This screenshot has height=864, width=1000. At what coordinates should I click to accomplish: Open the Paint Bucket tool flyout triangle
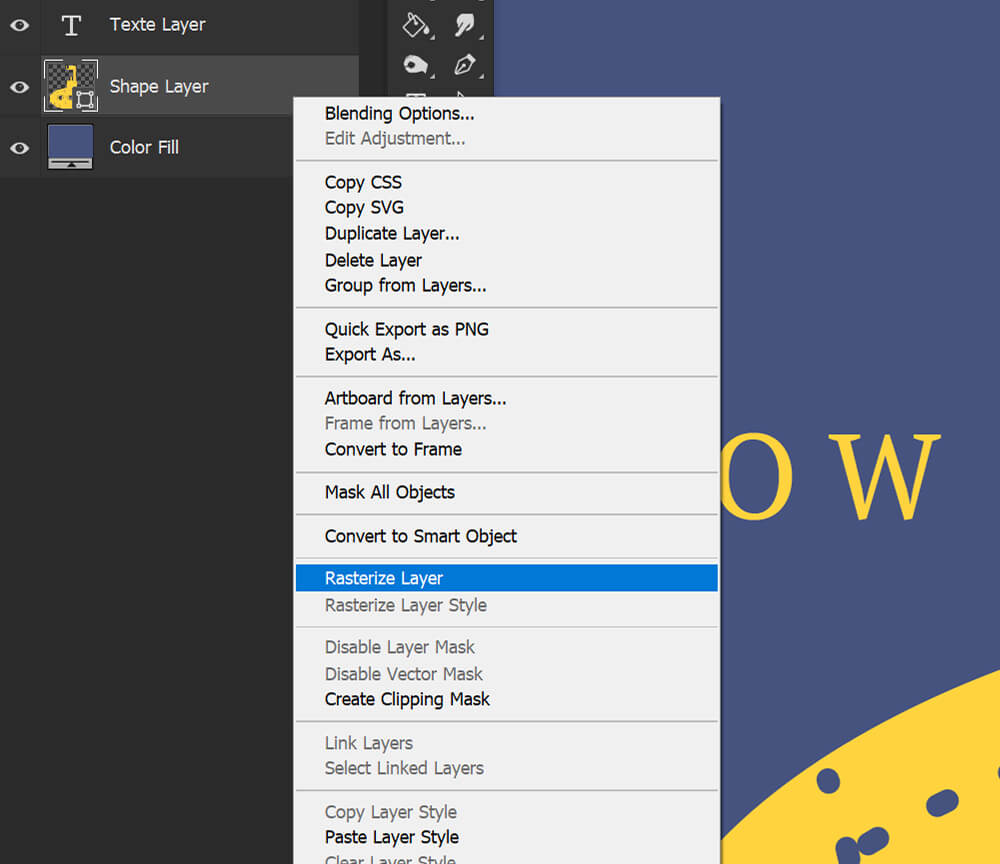click(431, 35)
